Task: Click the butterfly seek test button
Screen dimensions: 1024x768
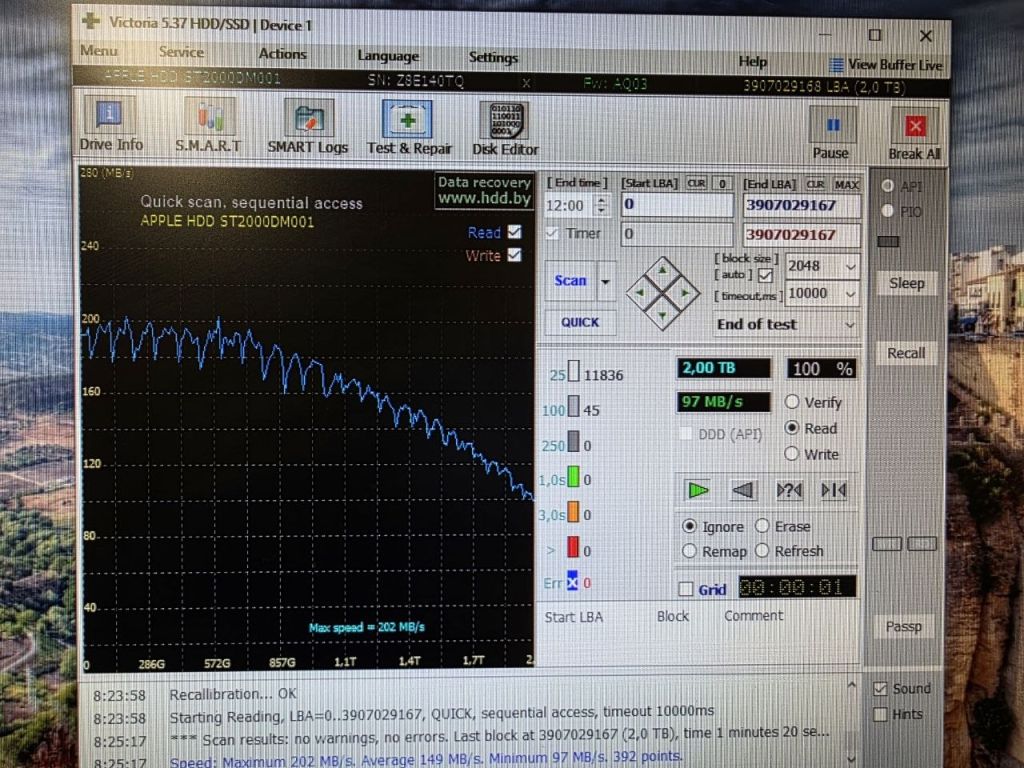Action: coord(834,490)
